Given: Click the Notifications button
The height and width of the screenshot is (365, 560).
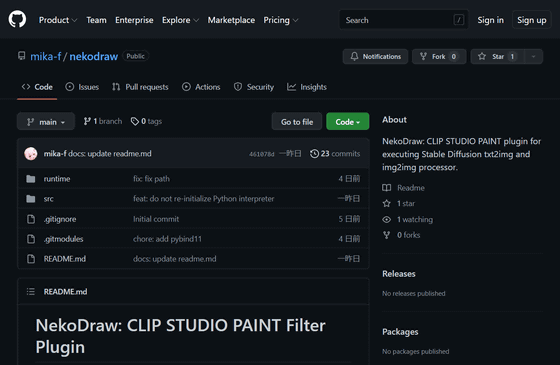Looking at the screenshot, I should (x=375, y=56).
